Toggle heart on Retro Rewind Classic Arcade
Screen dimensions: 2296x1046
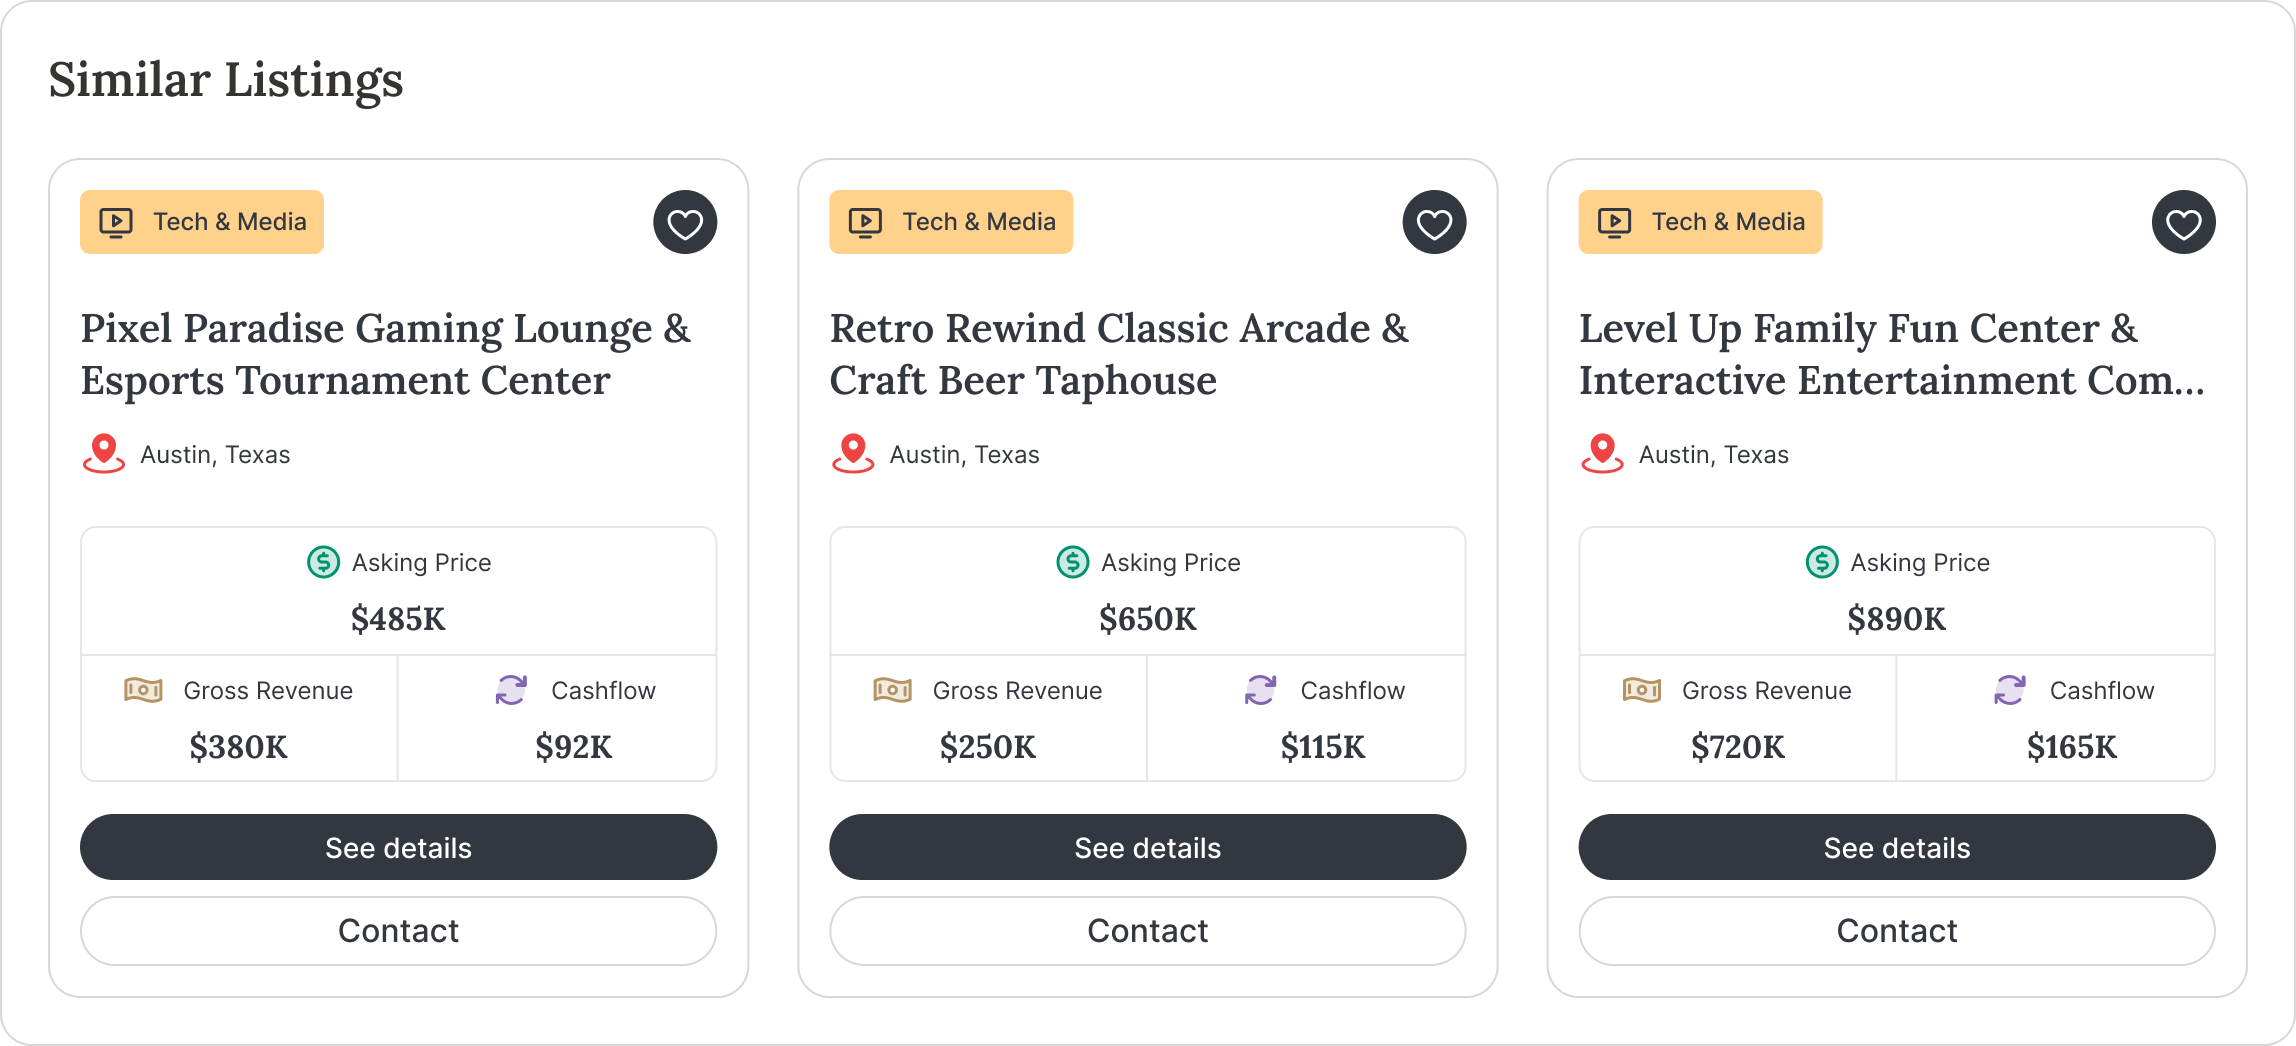click(x=1434, y=222)
